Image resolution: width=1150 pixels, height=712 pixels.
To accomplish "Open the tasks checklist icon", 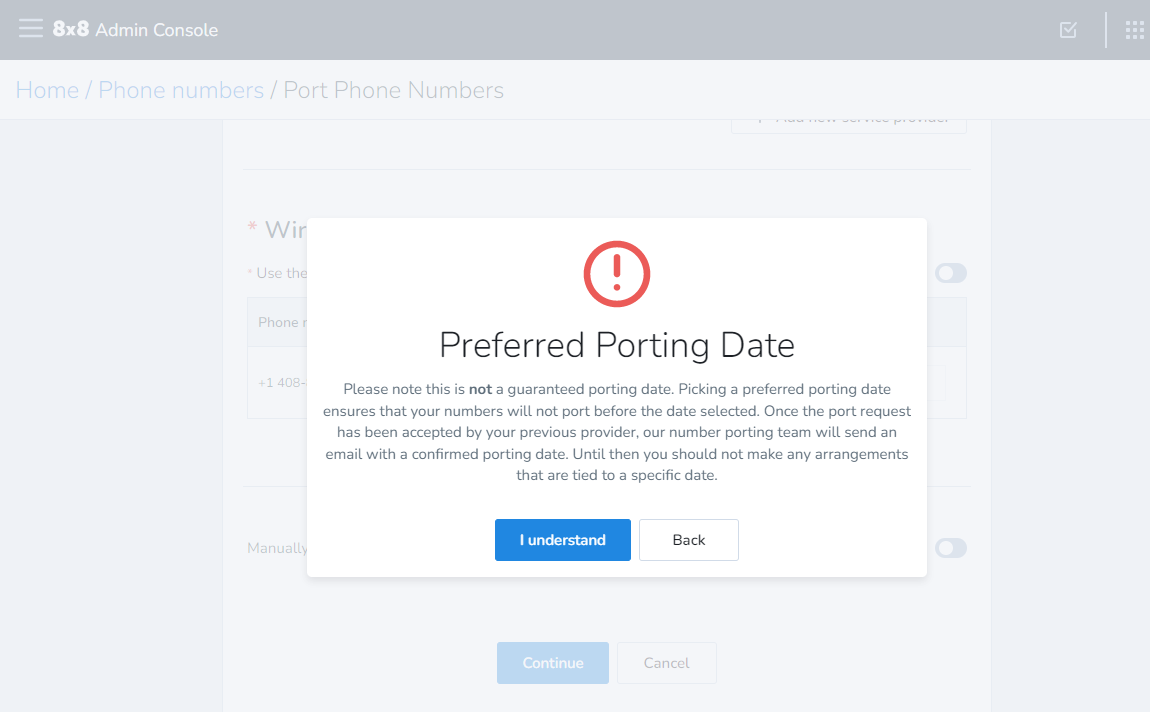I will point(1068,29).
